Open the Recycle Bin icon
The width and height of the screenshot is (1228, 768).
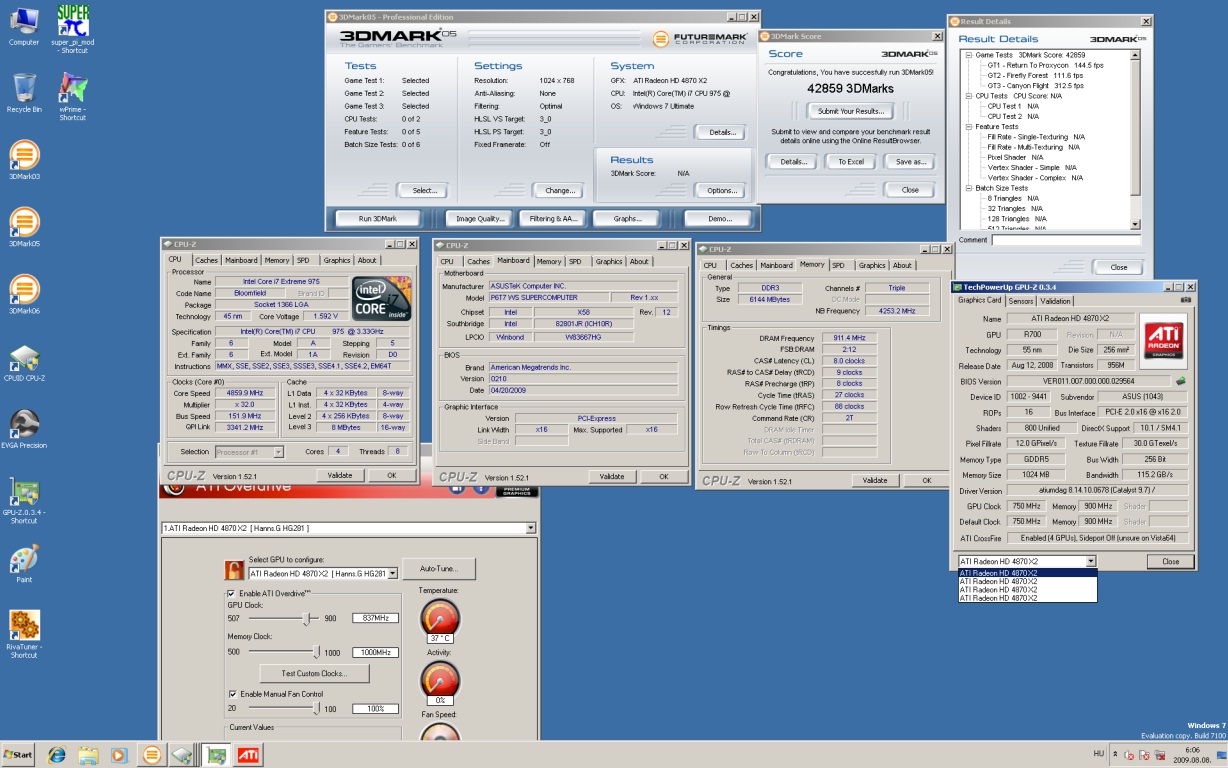(24, 87)
